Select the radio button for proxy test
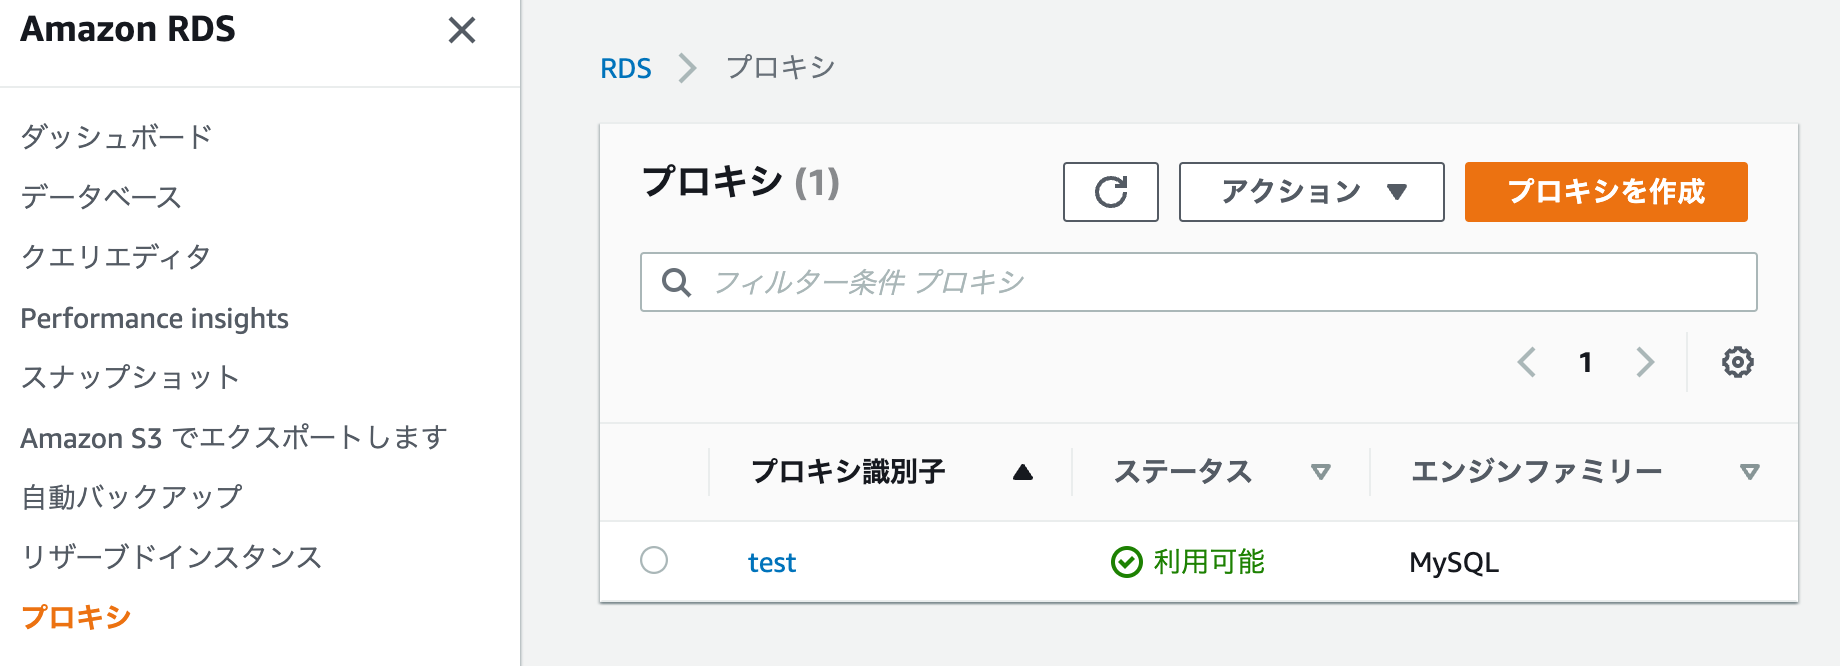The width and height of the screenshot is (1840, 666). [x=654, y=562]
